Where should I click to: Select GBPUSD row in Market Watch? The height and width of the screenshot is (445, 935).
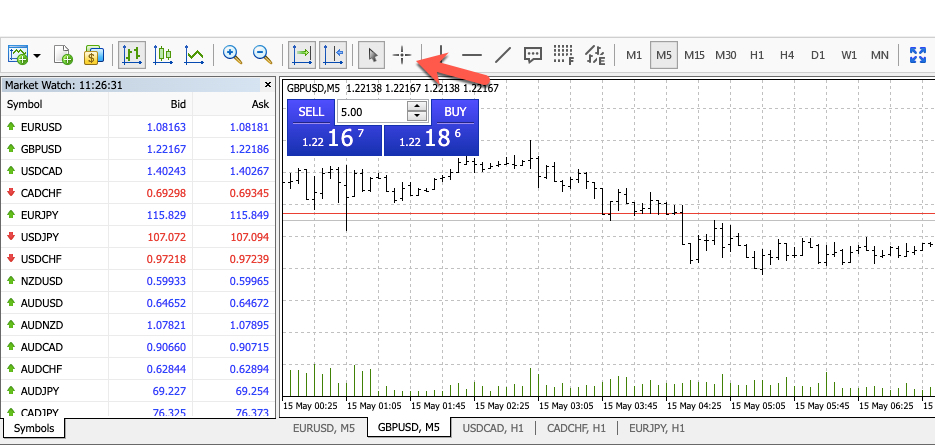138,149
